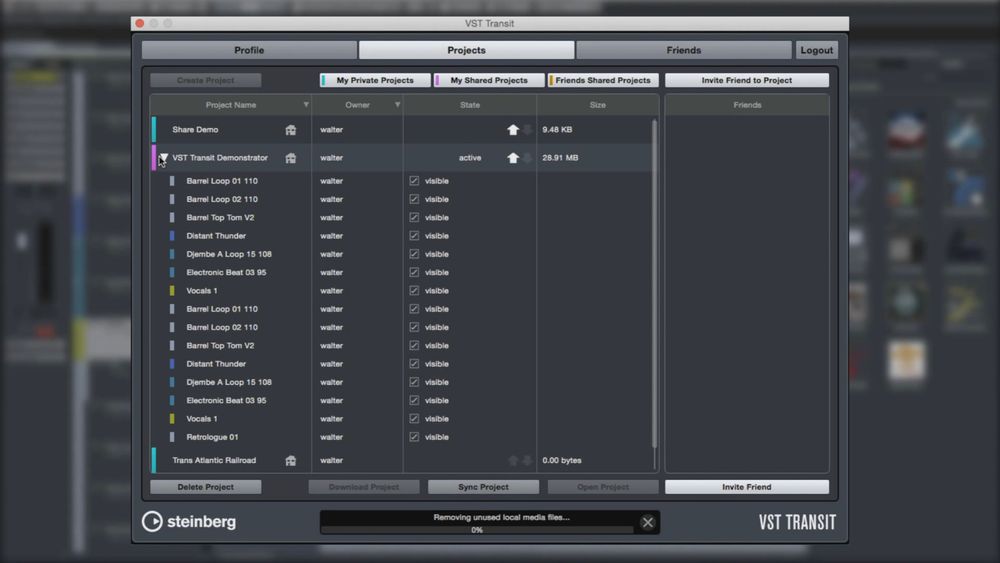Select the second Barrel Top Tom V2 track

pos(220,345)
